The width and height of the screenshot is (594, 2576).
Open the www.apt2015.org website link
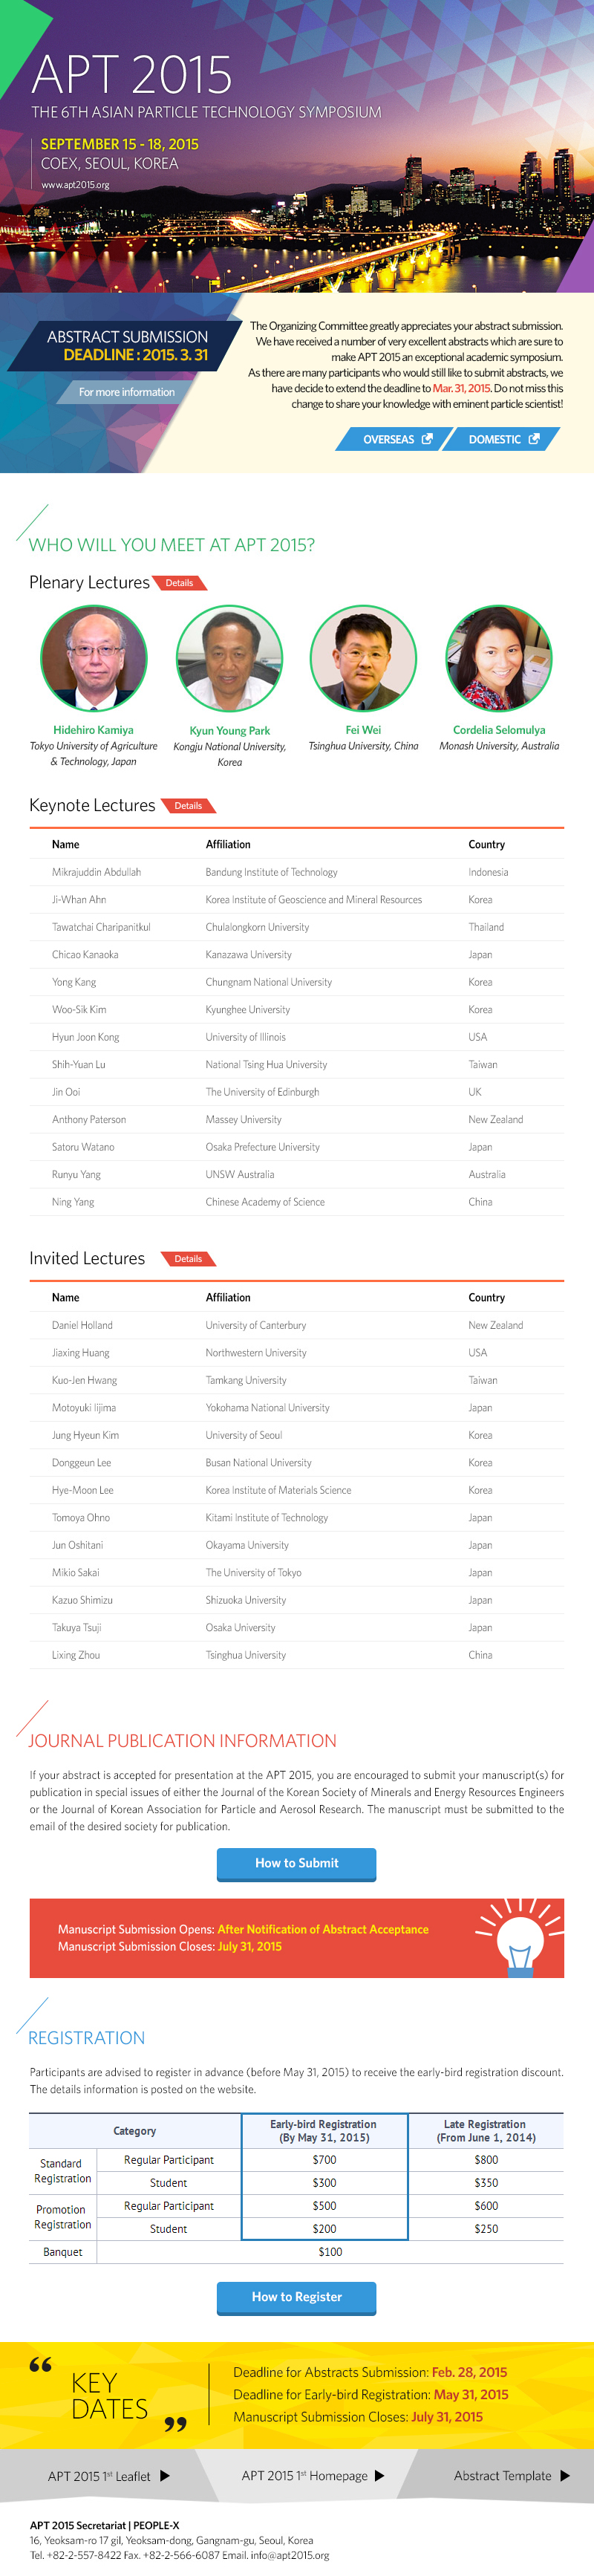(75, 185)
